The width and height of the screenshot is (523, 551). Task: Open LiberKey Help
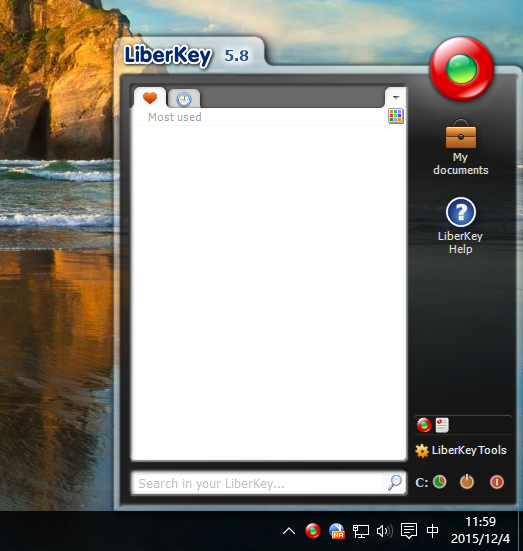pos(460,226)
